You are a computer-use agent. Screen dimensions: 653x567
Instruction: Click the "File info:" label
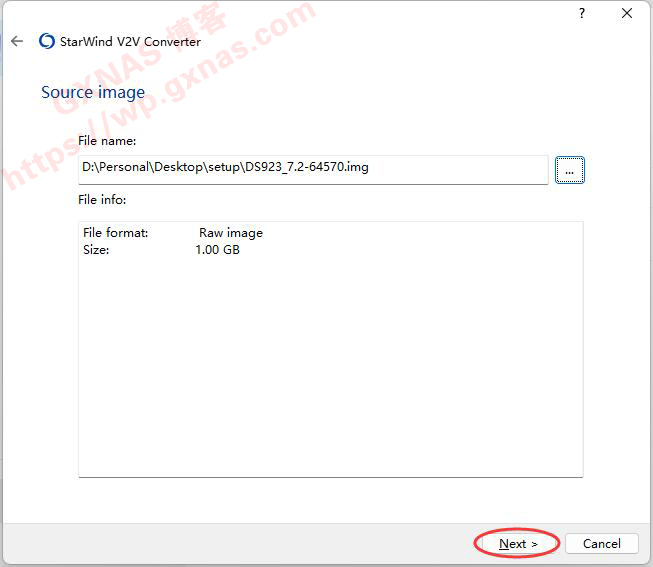click(102, 200)
